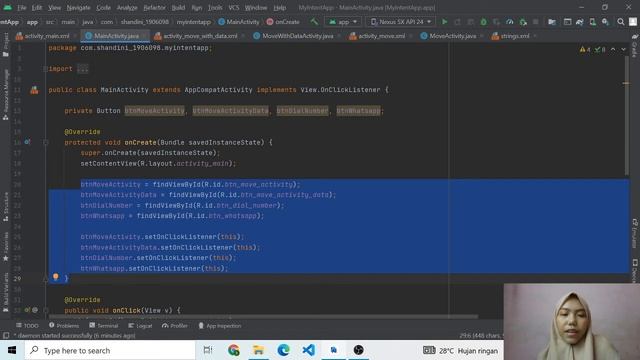Open the File menu
This screenshot has width=640, height=360.
(x=22, y=8)
